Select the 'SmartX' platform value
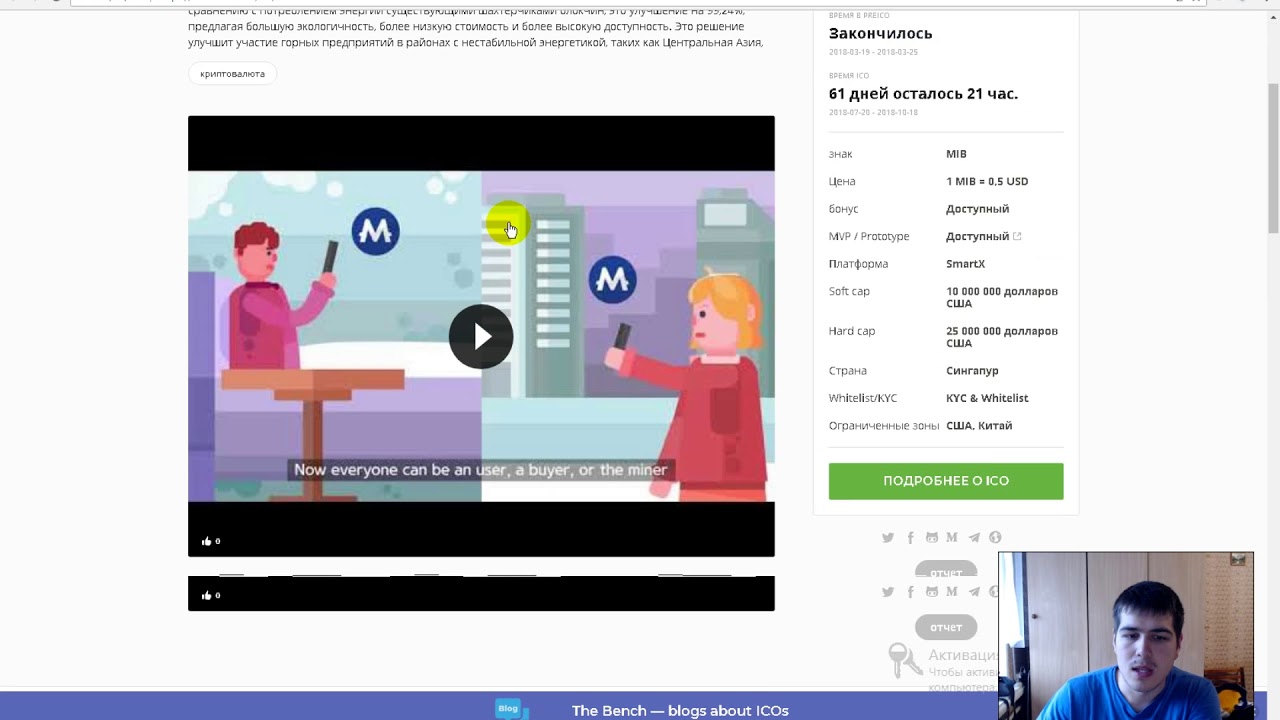 coord(965,264)
